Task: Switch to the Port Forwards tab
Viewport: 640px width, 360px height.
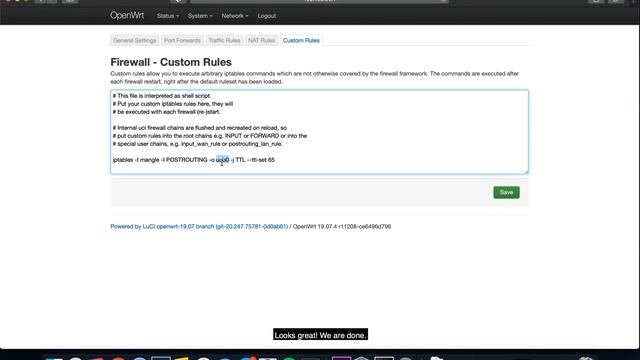Action: point(182,40)
